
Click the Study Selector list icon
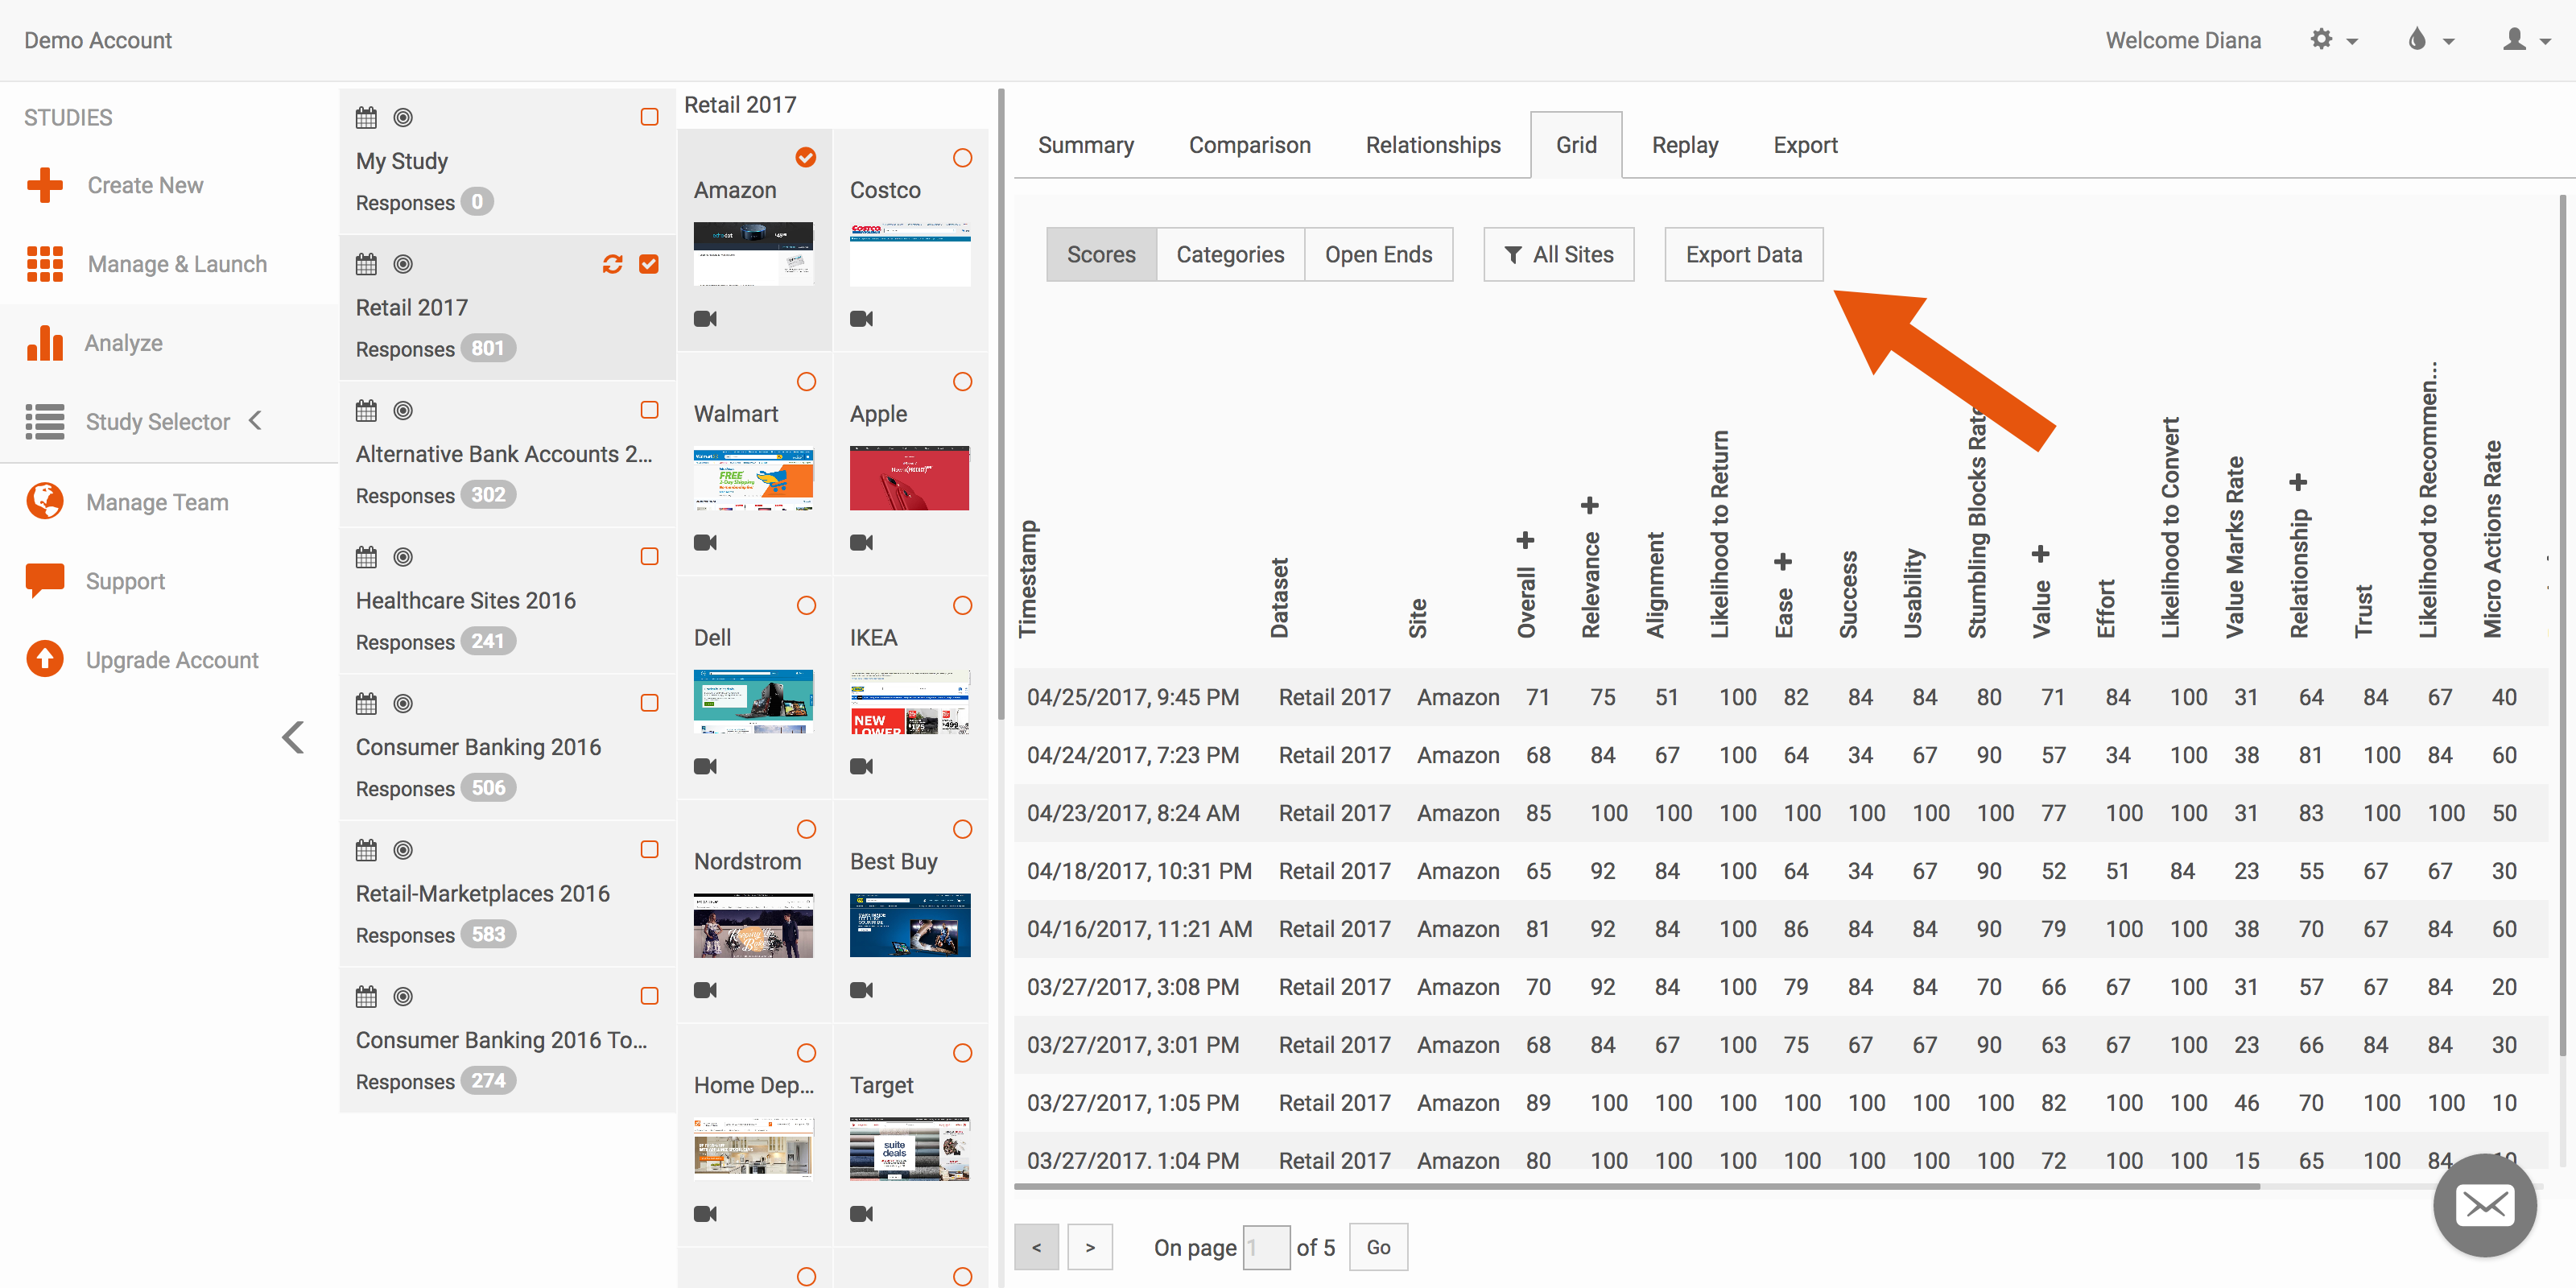click(45, 421)
